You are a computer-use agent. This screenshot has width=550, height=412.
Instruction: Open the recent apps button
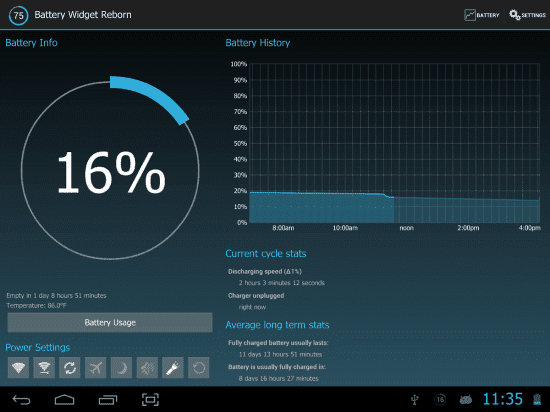click(x=108, y=399)
